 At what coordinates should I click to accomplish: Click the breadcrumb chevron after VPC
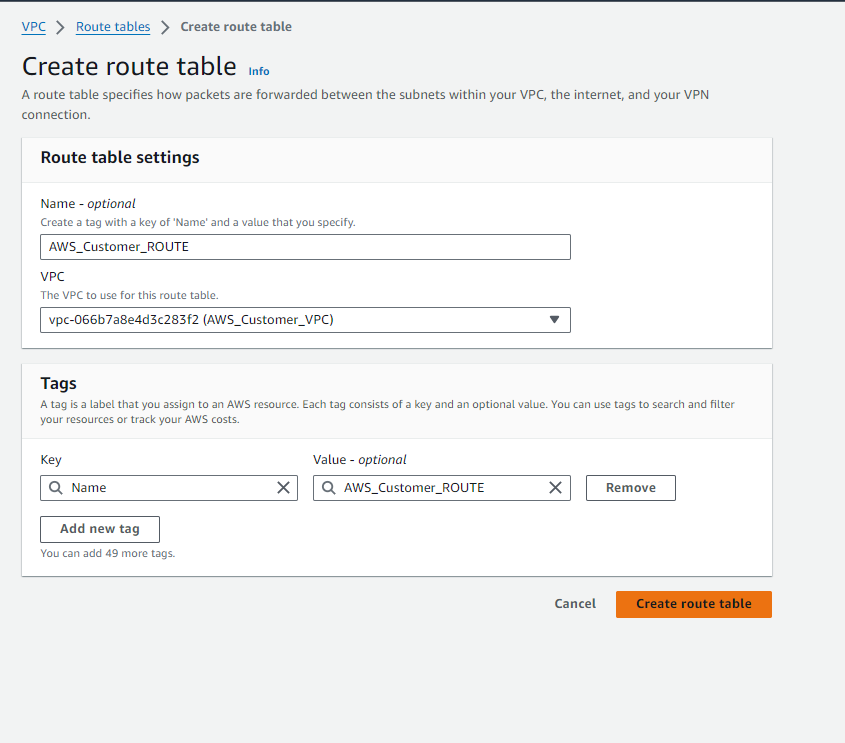[x=60, y=27]
